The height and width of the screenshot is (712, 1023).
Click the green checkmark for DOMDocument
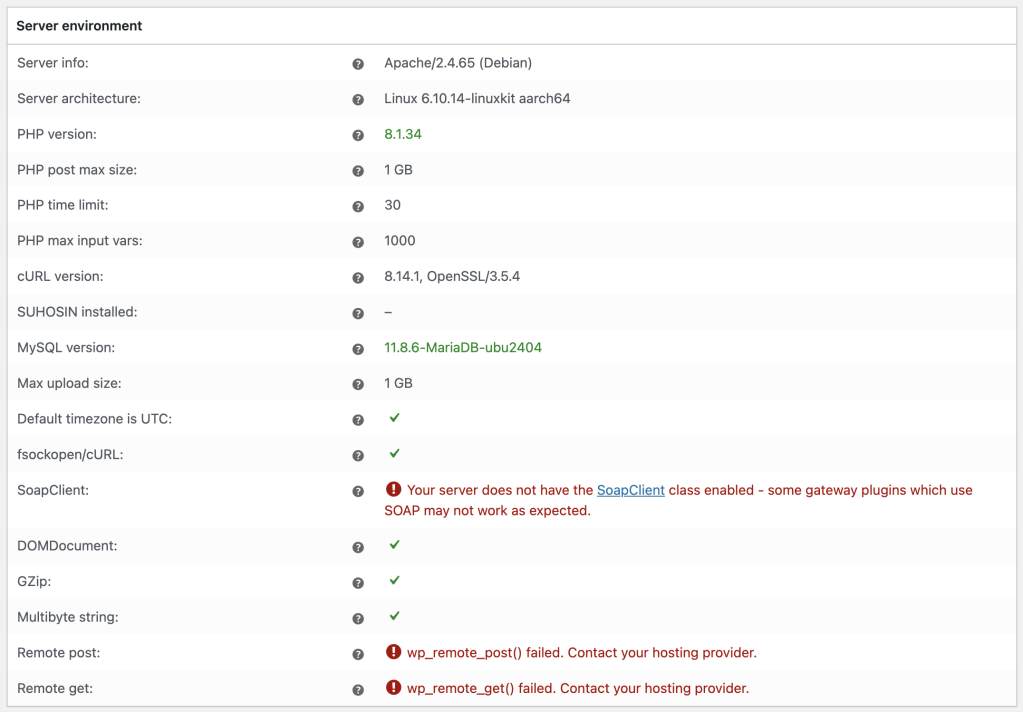pos(395,545)
